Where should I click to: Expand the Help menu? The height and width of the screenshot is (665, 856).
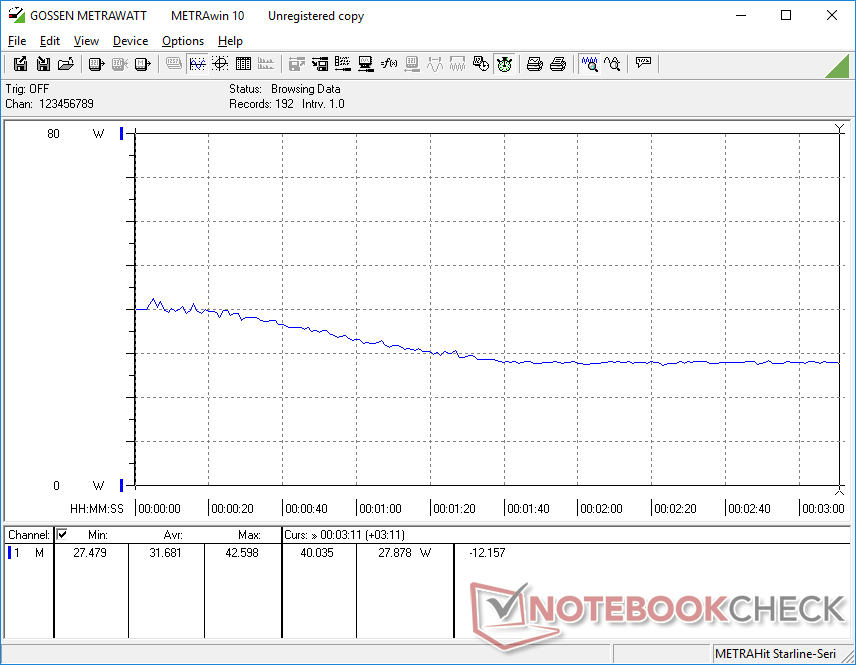click(x=230, y=41)
